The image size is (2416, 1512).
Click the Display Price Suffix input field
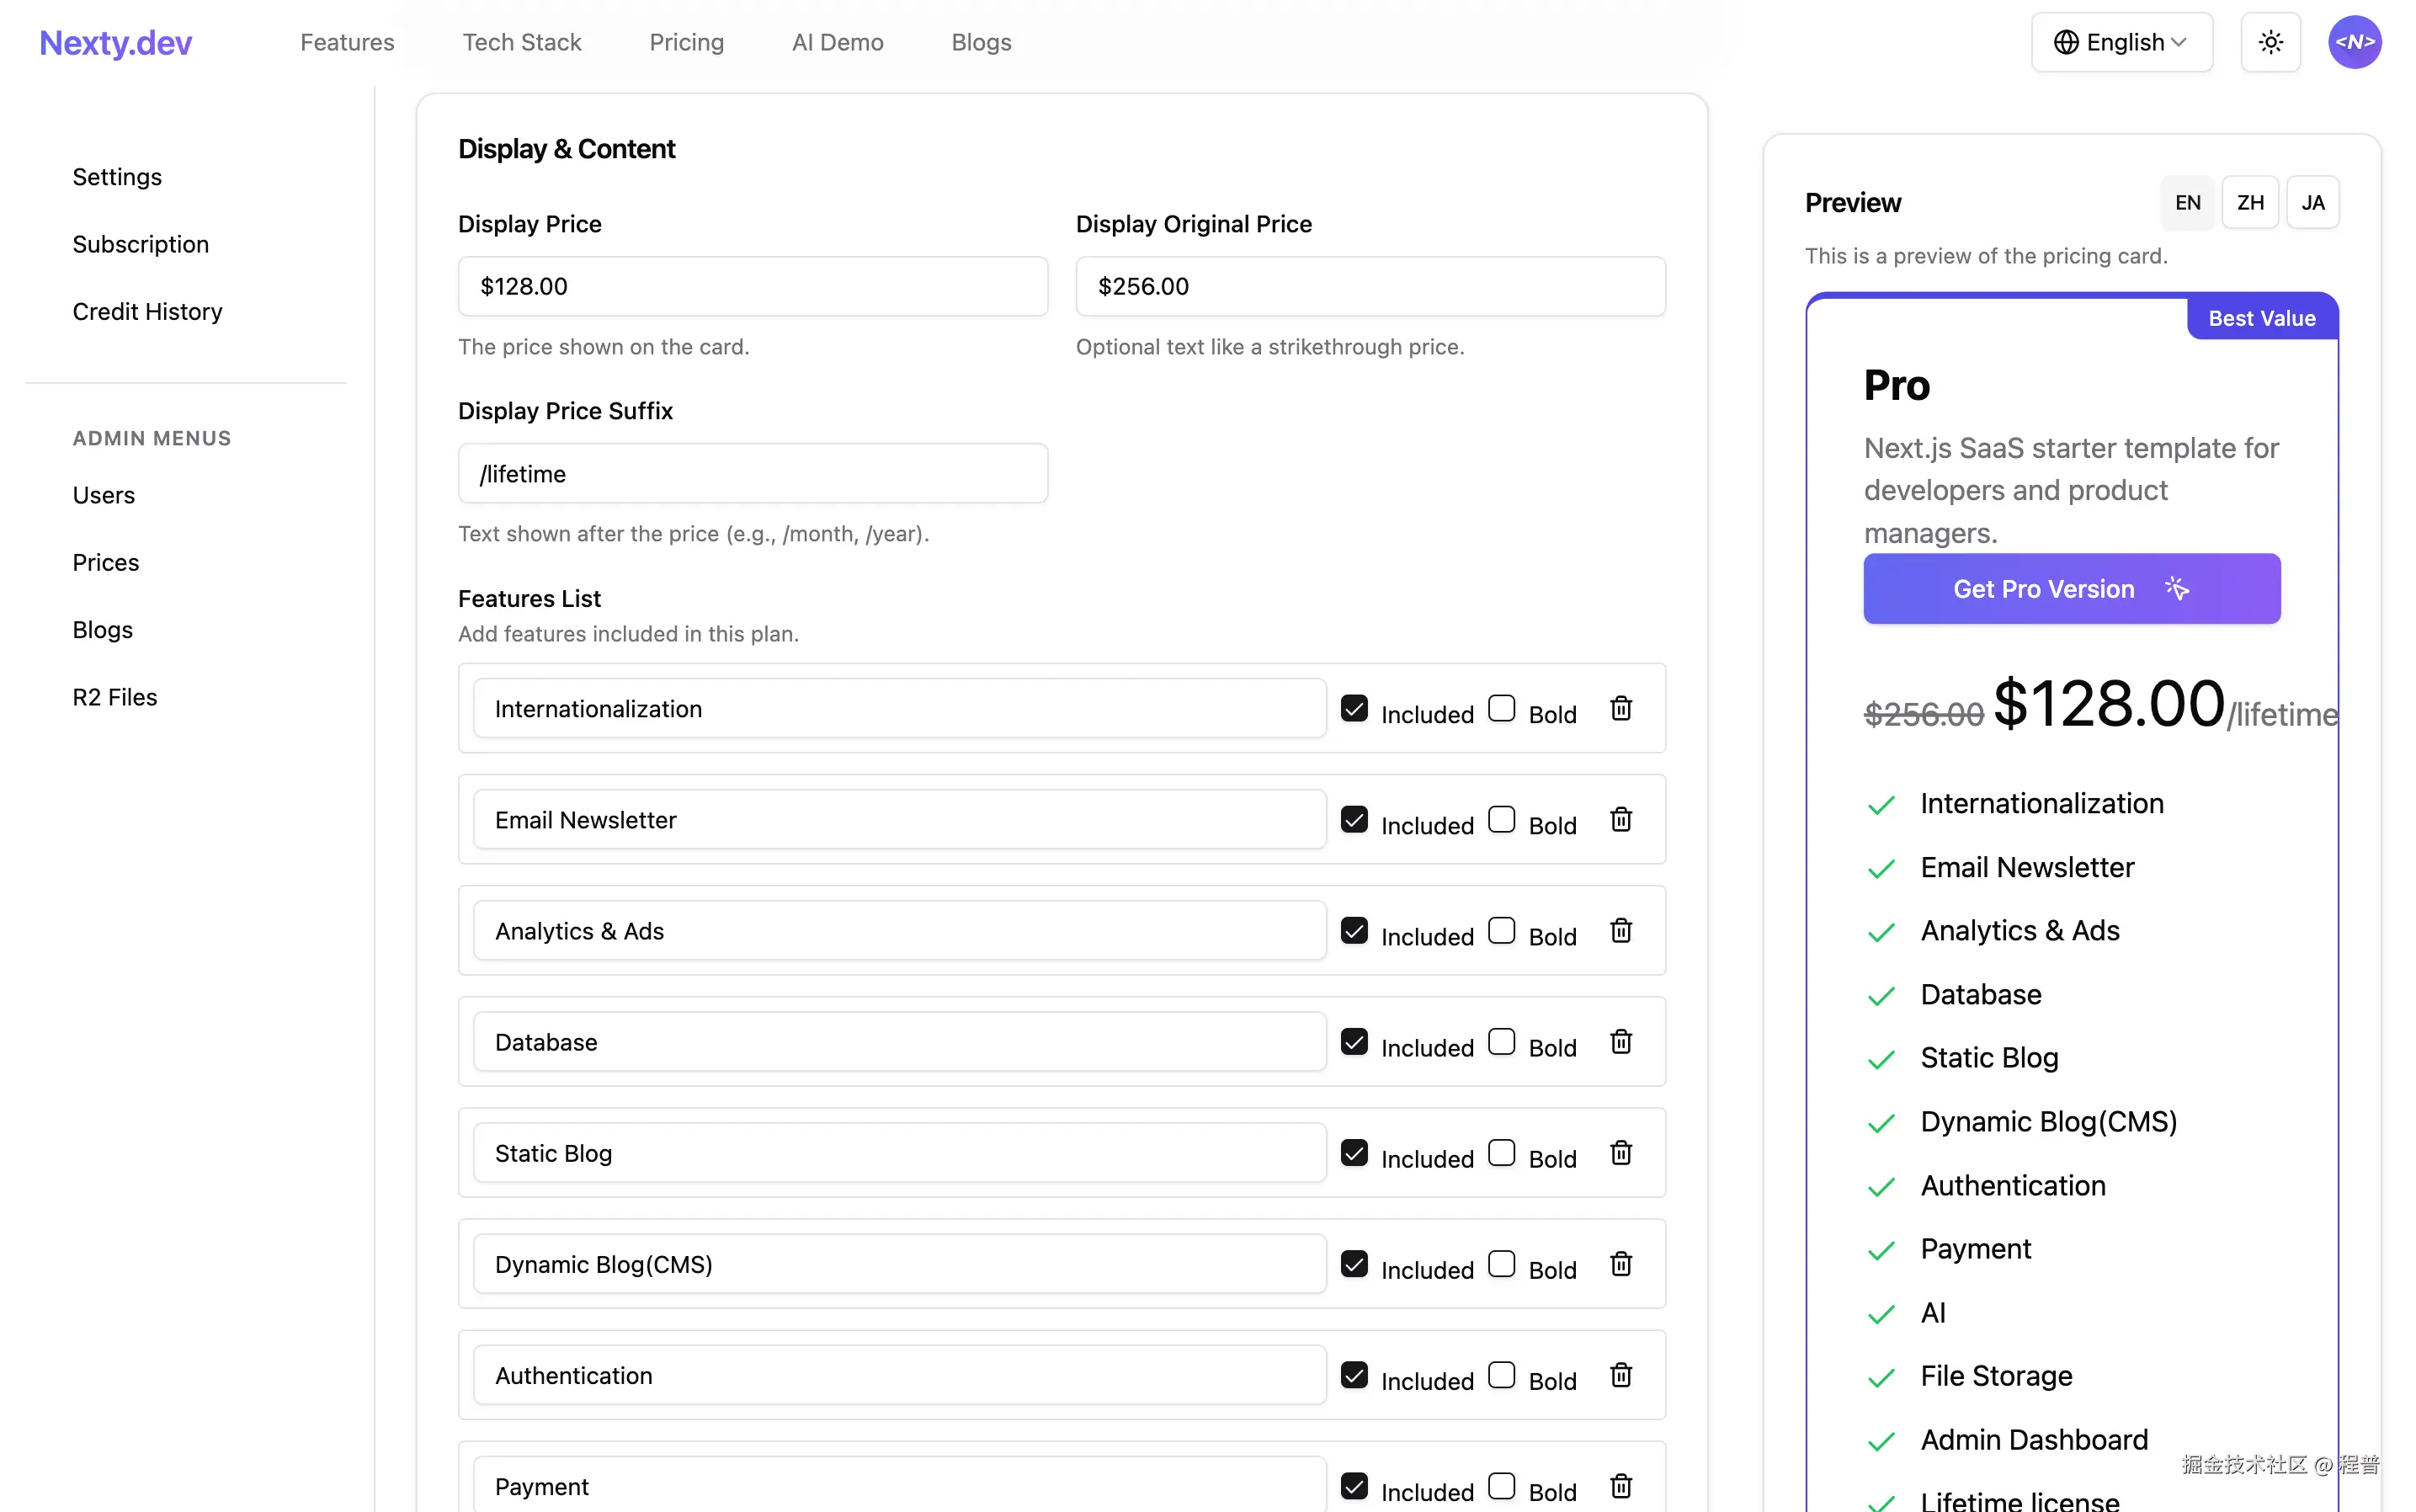(x=752, y=473)
